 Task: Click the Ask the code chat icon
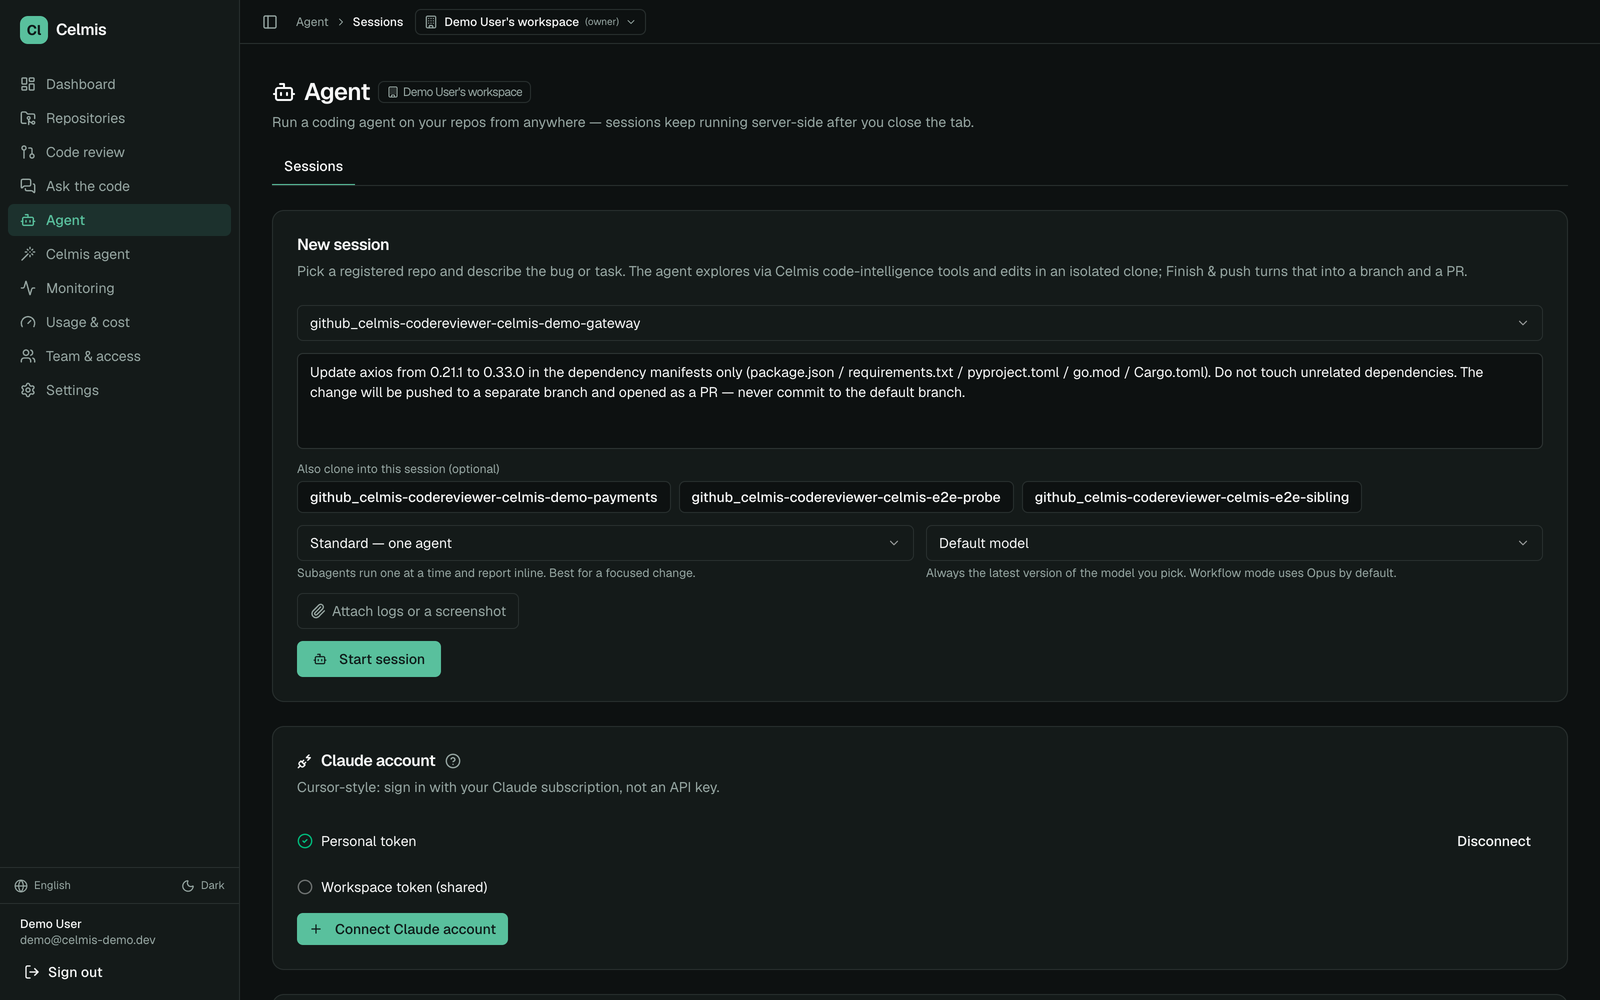click(x=28, y=186)
